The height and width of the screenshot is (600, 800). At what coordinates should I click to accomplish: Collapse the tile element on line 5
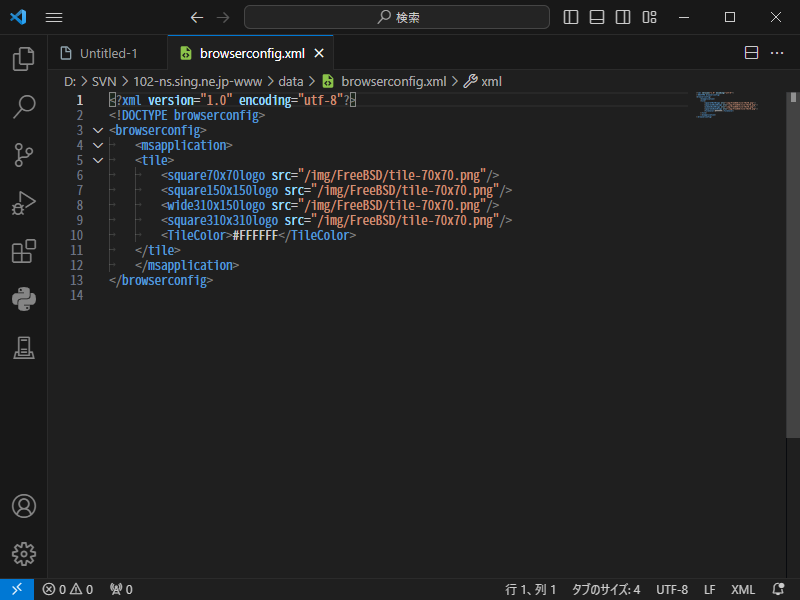coord(98,160)
